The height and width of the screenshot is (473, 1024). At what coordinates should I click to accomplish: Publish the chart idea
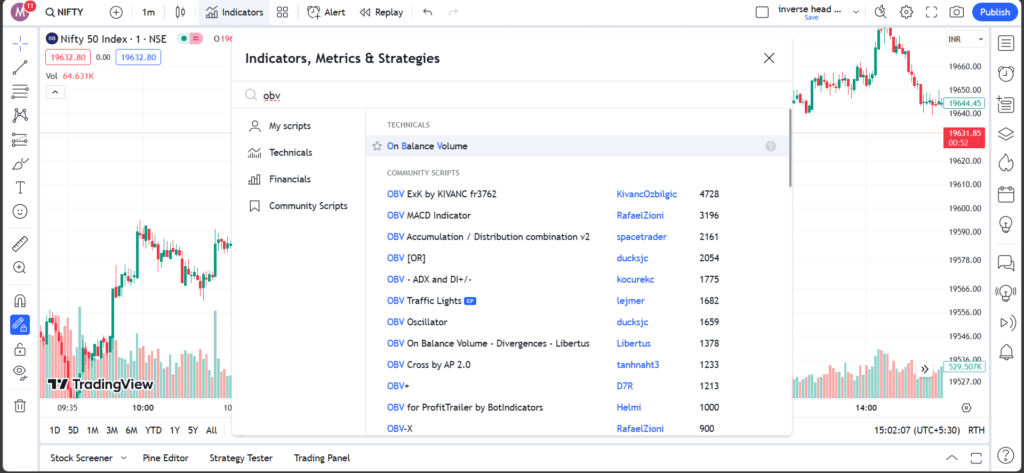(995, 12)
